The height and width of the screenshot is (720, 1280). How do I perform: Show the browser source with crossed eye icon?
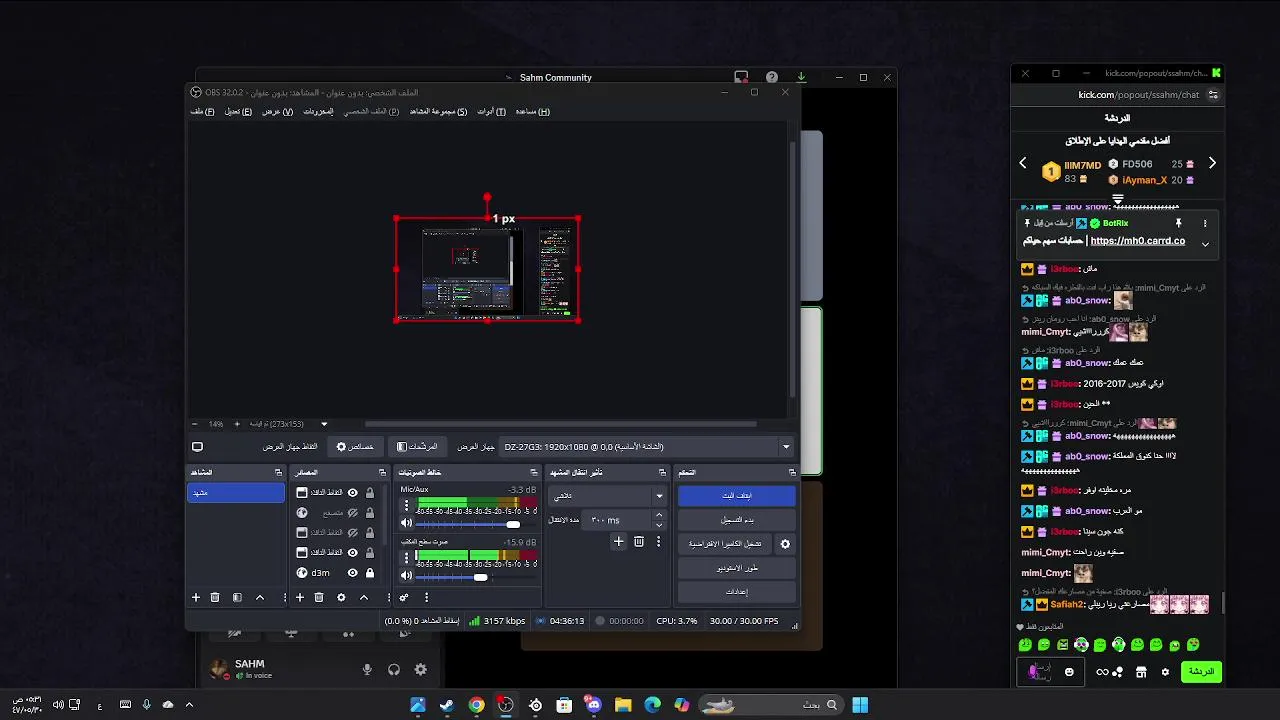click(x=352, y=513)
